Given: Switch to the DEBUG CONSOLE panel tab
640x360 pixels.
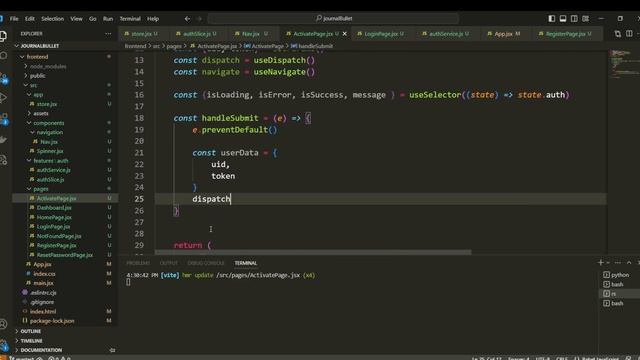Looking at the screenshot, I should click(206, 263).
